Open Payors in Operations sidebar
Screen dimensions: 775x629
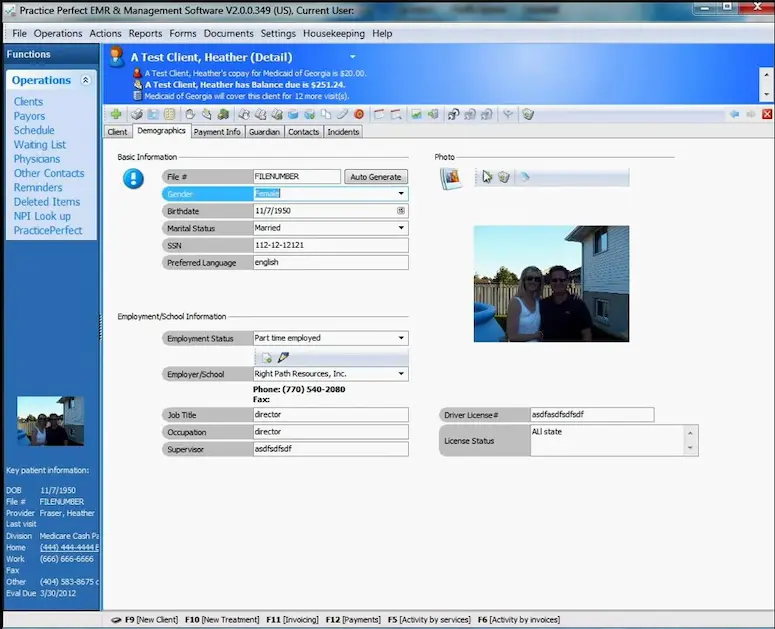click(x=29, y=116)
